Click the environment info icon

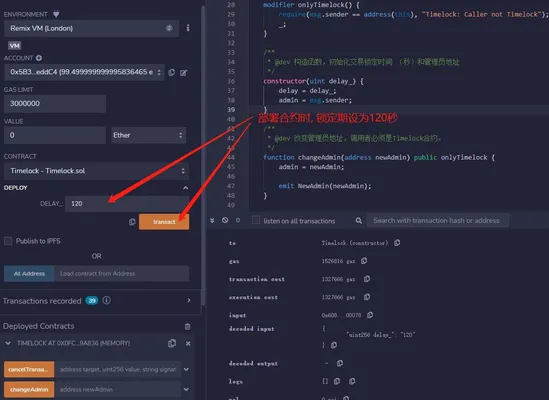pos(188,28)
